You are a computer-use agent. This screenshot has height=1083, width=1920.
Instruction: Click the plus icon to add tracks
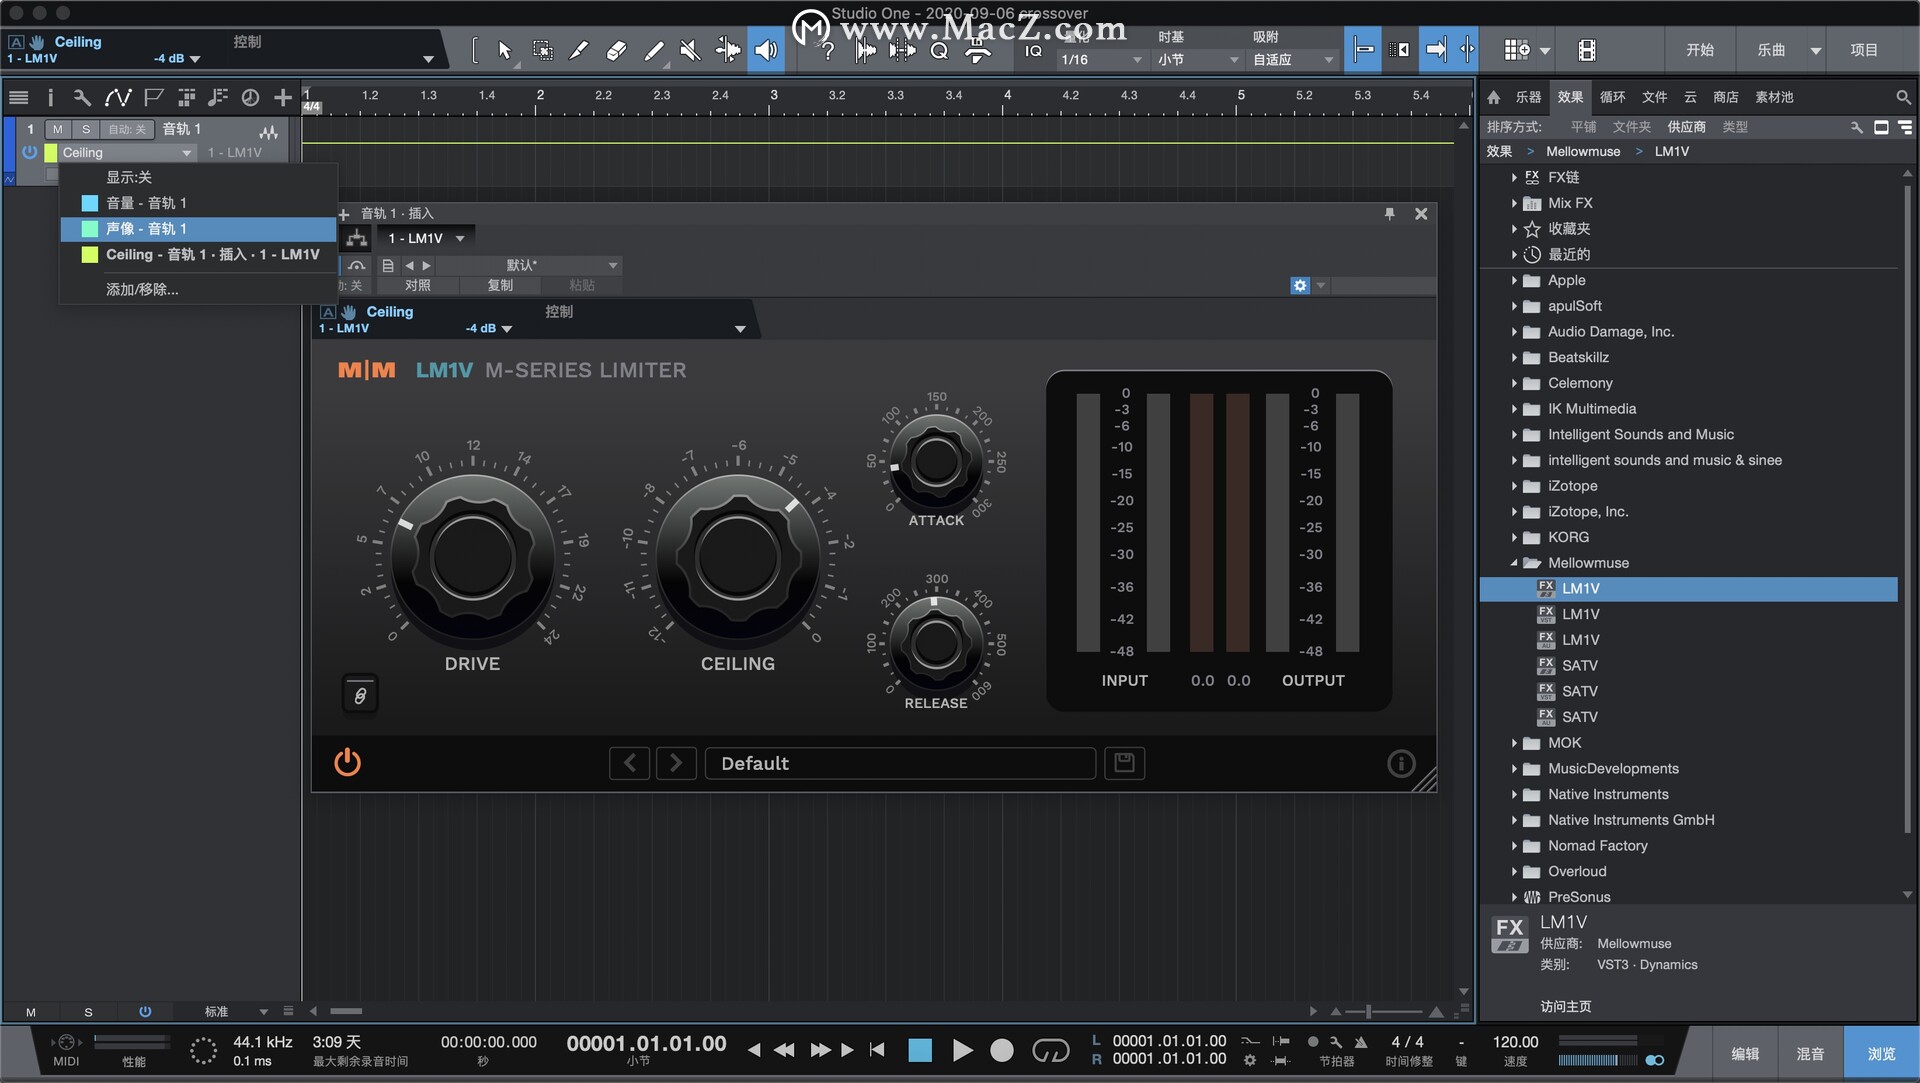coord(283,97)
